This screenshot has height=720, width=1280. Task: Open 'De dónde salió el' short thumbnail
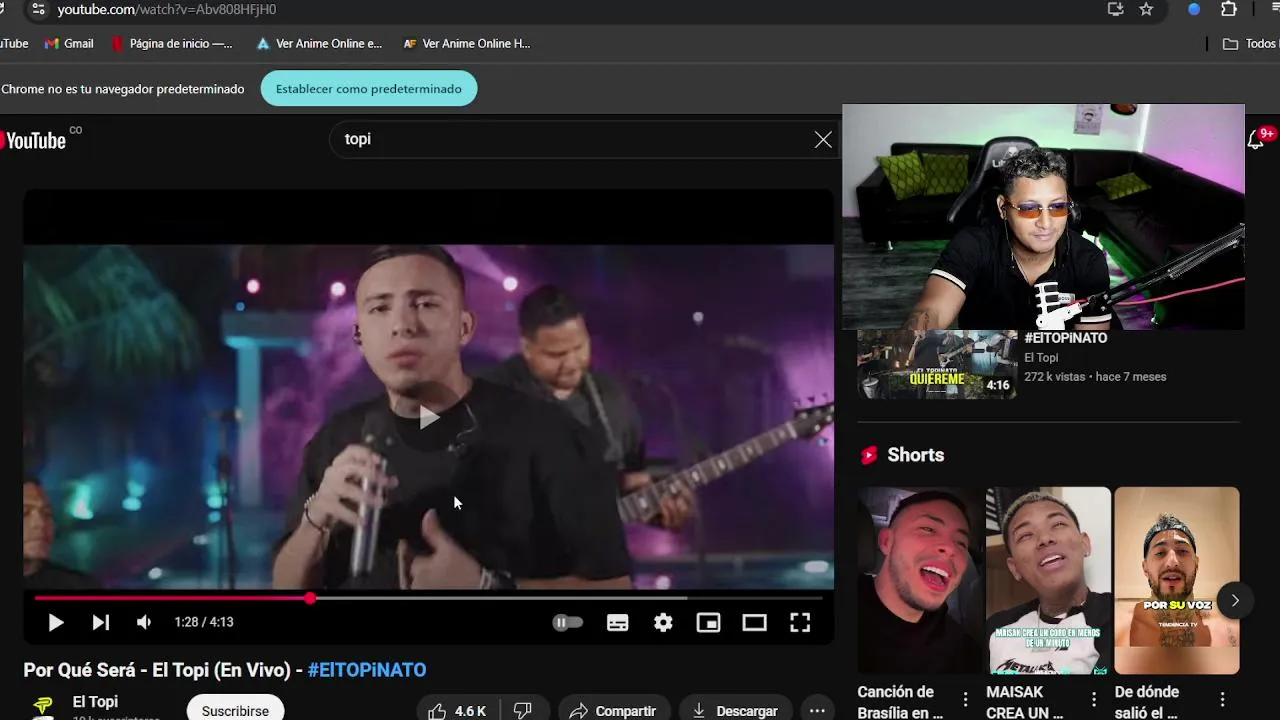click(x=1177, y=580)
